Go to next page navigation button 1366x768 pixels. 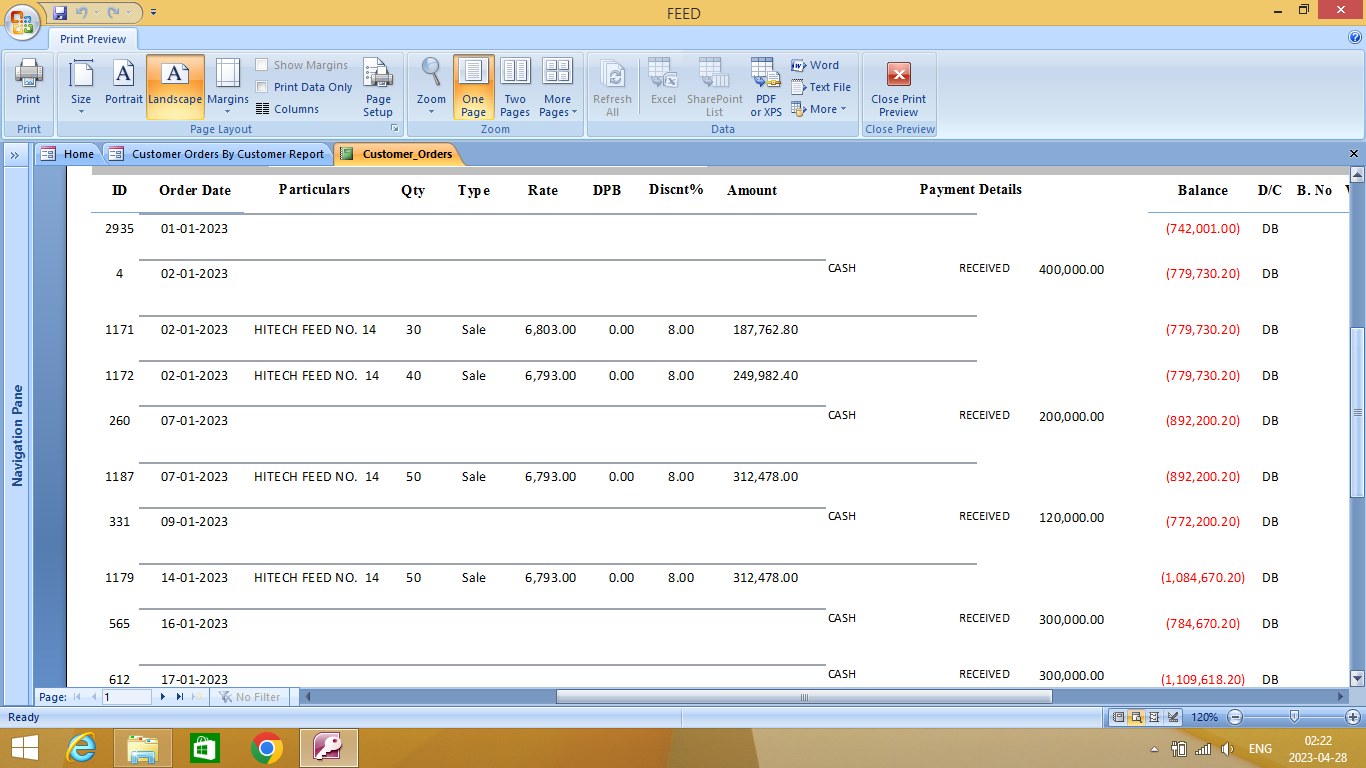click(163, 696)
